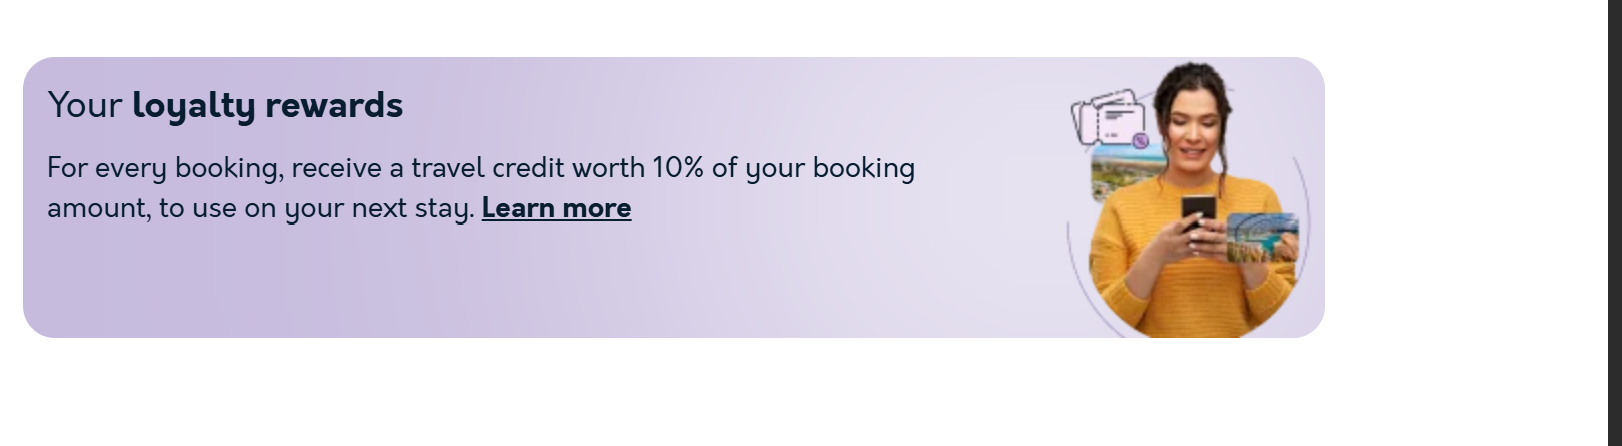Click the word "Your" in heading
This screenshot has width=1622, height=446.
click(x=84, y=105)
